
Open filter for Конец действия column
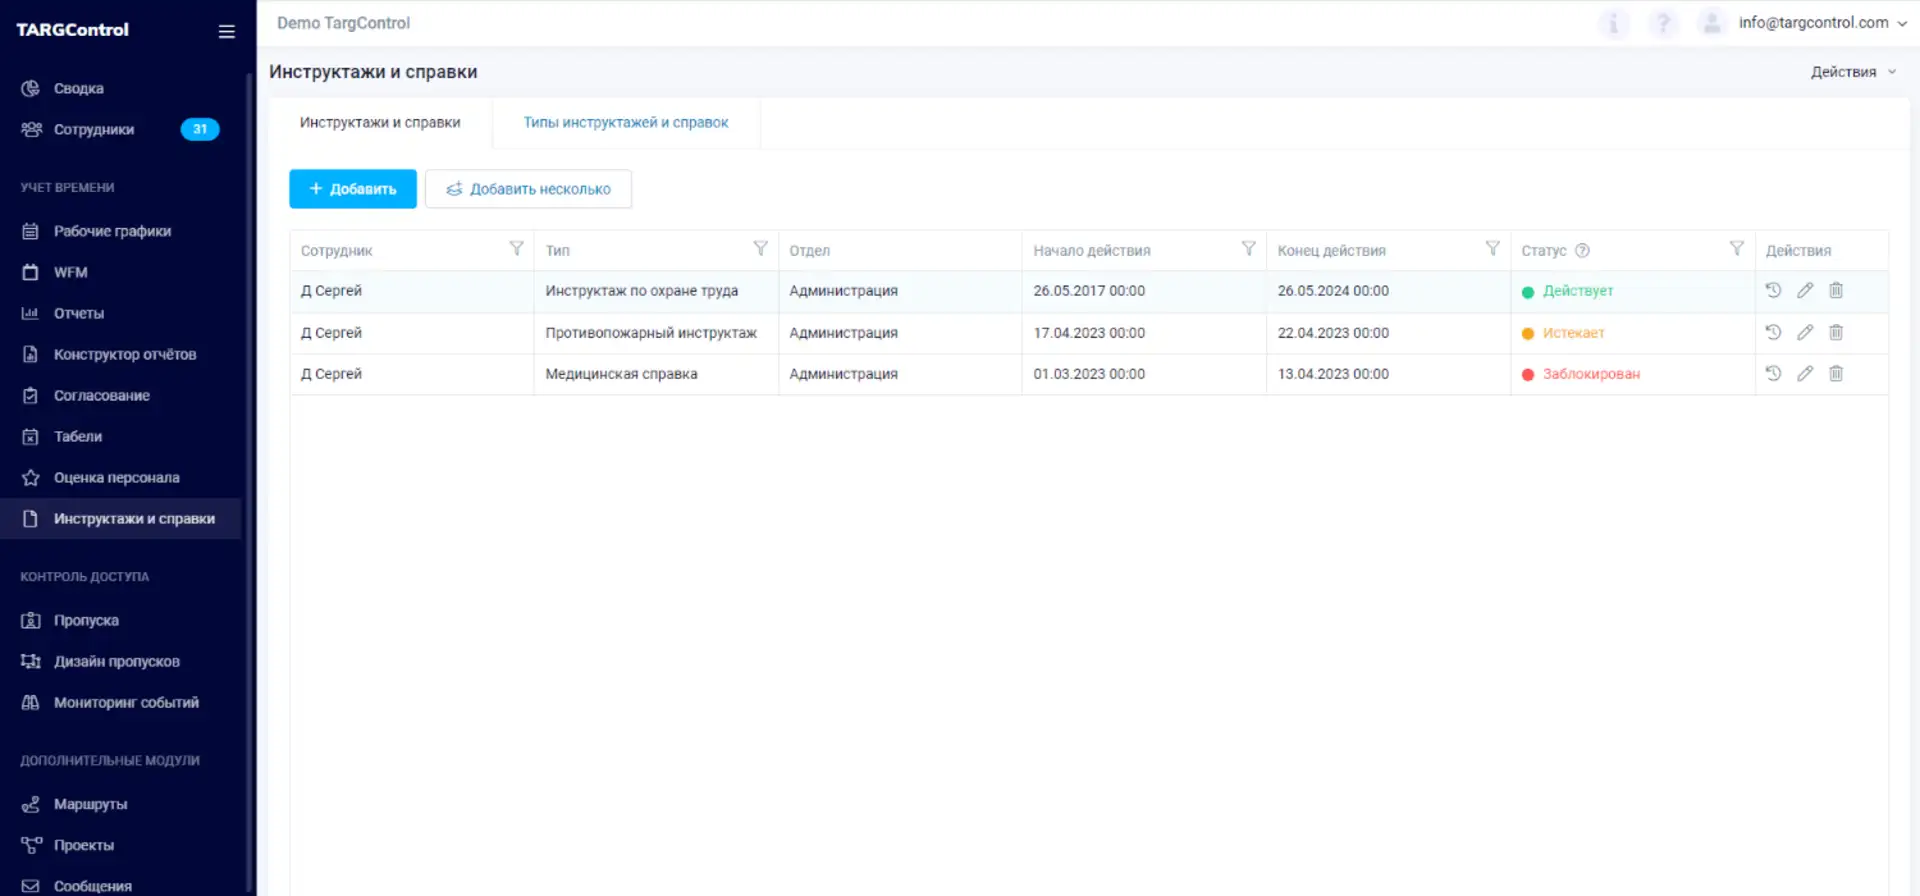(1492, 249)
